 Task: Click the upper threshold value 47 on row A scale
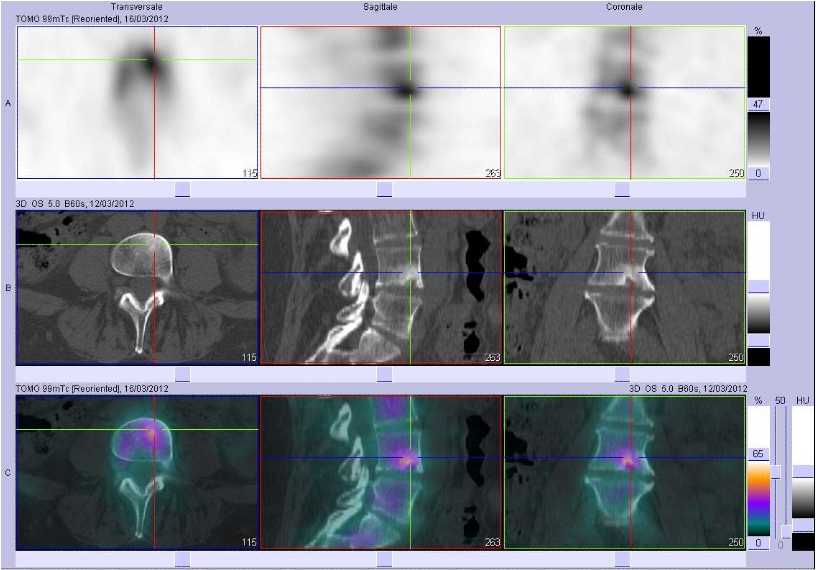(x=758, y=104)
